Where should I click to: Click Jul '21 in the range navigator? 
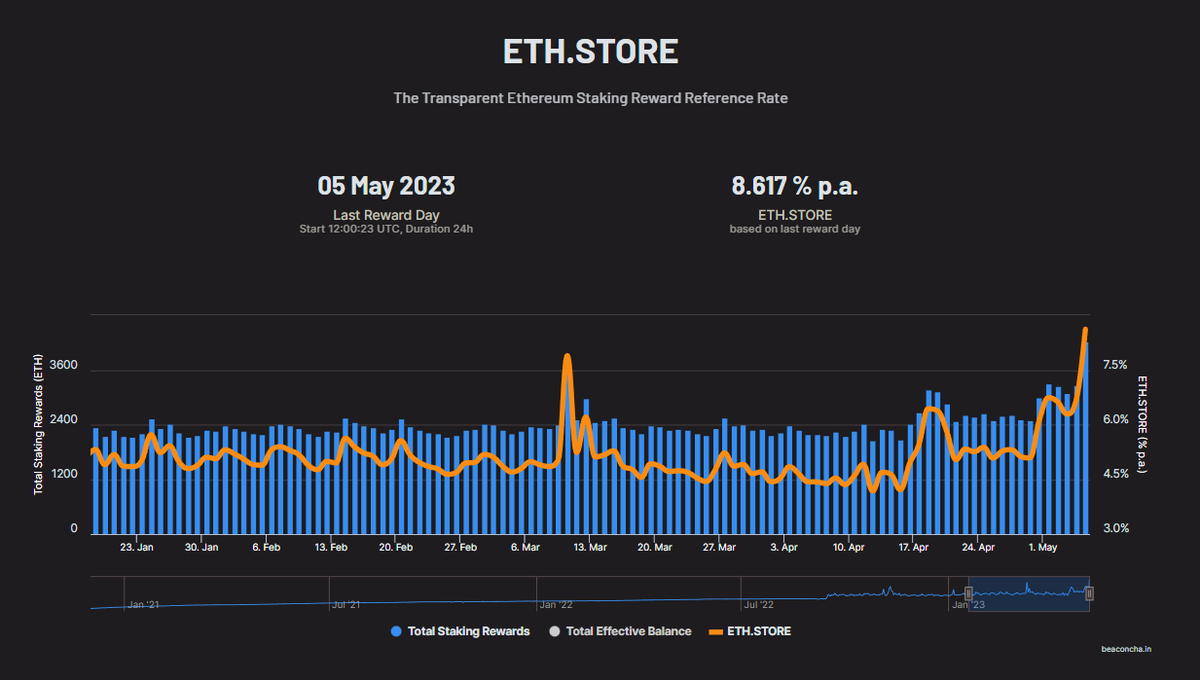point(347,604)
